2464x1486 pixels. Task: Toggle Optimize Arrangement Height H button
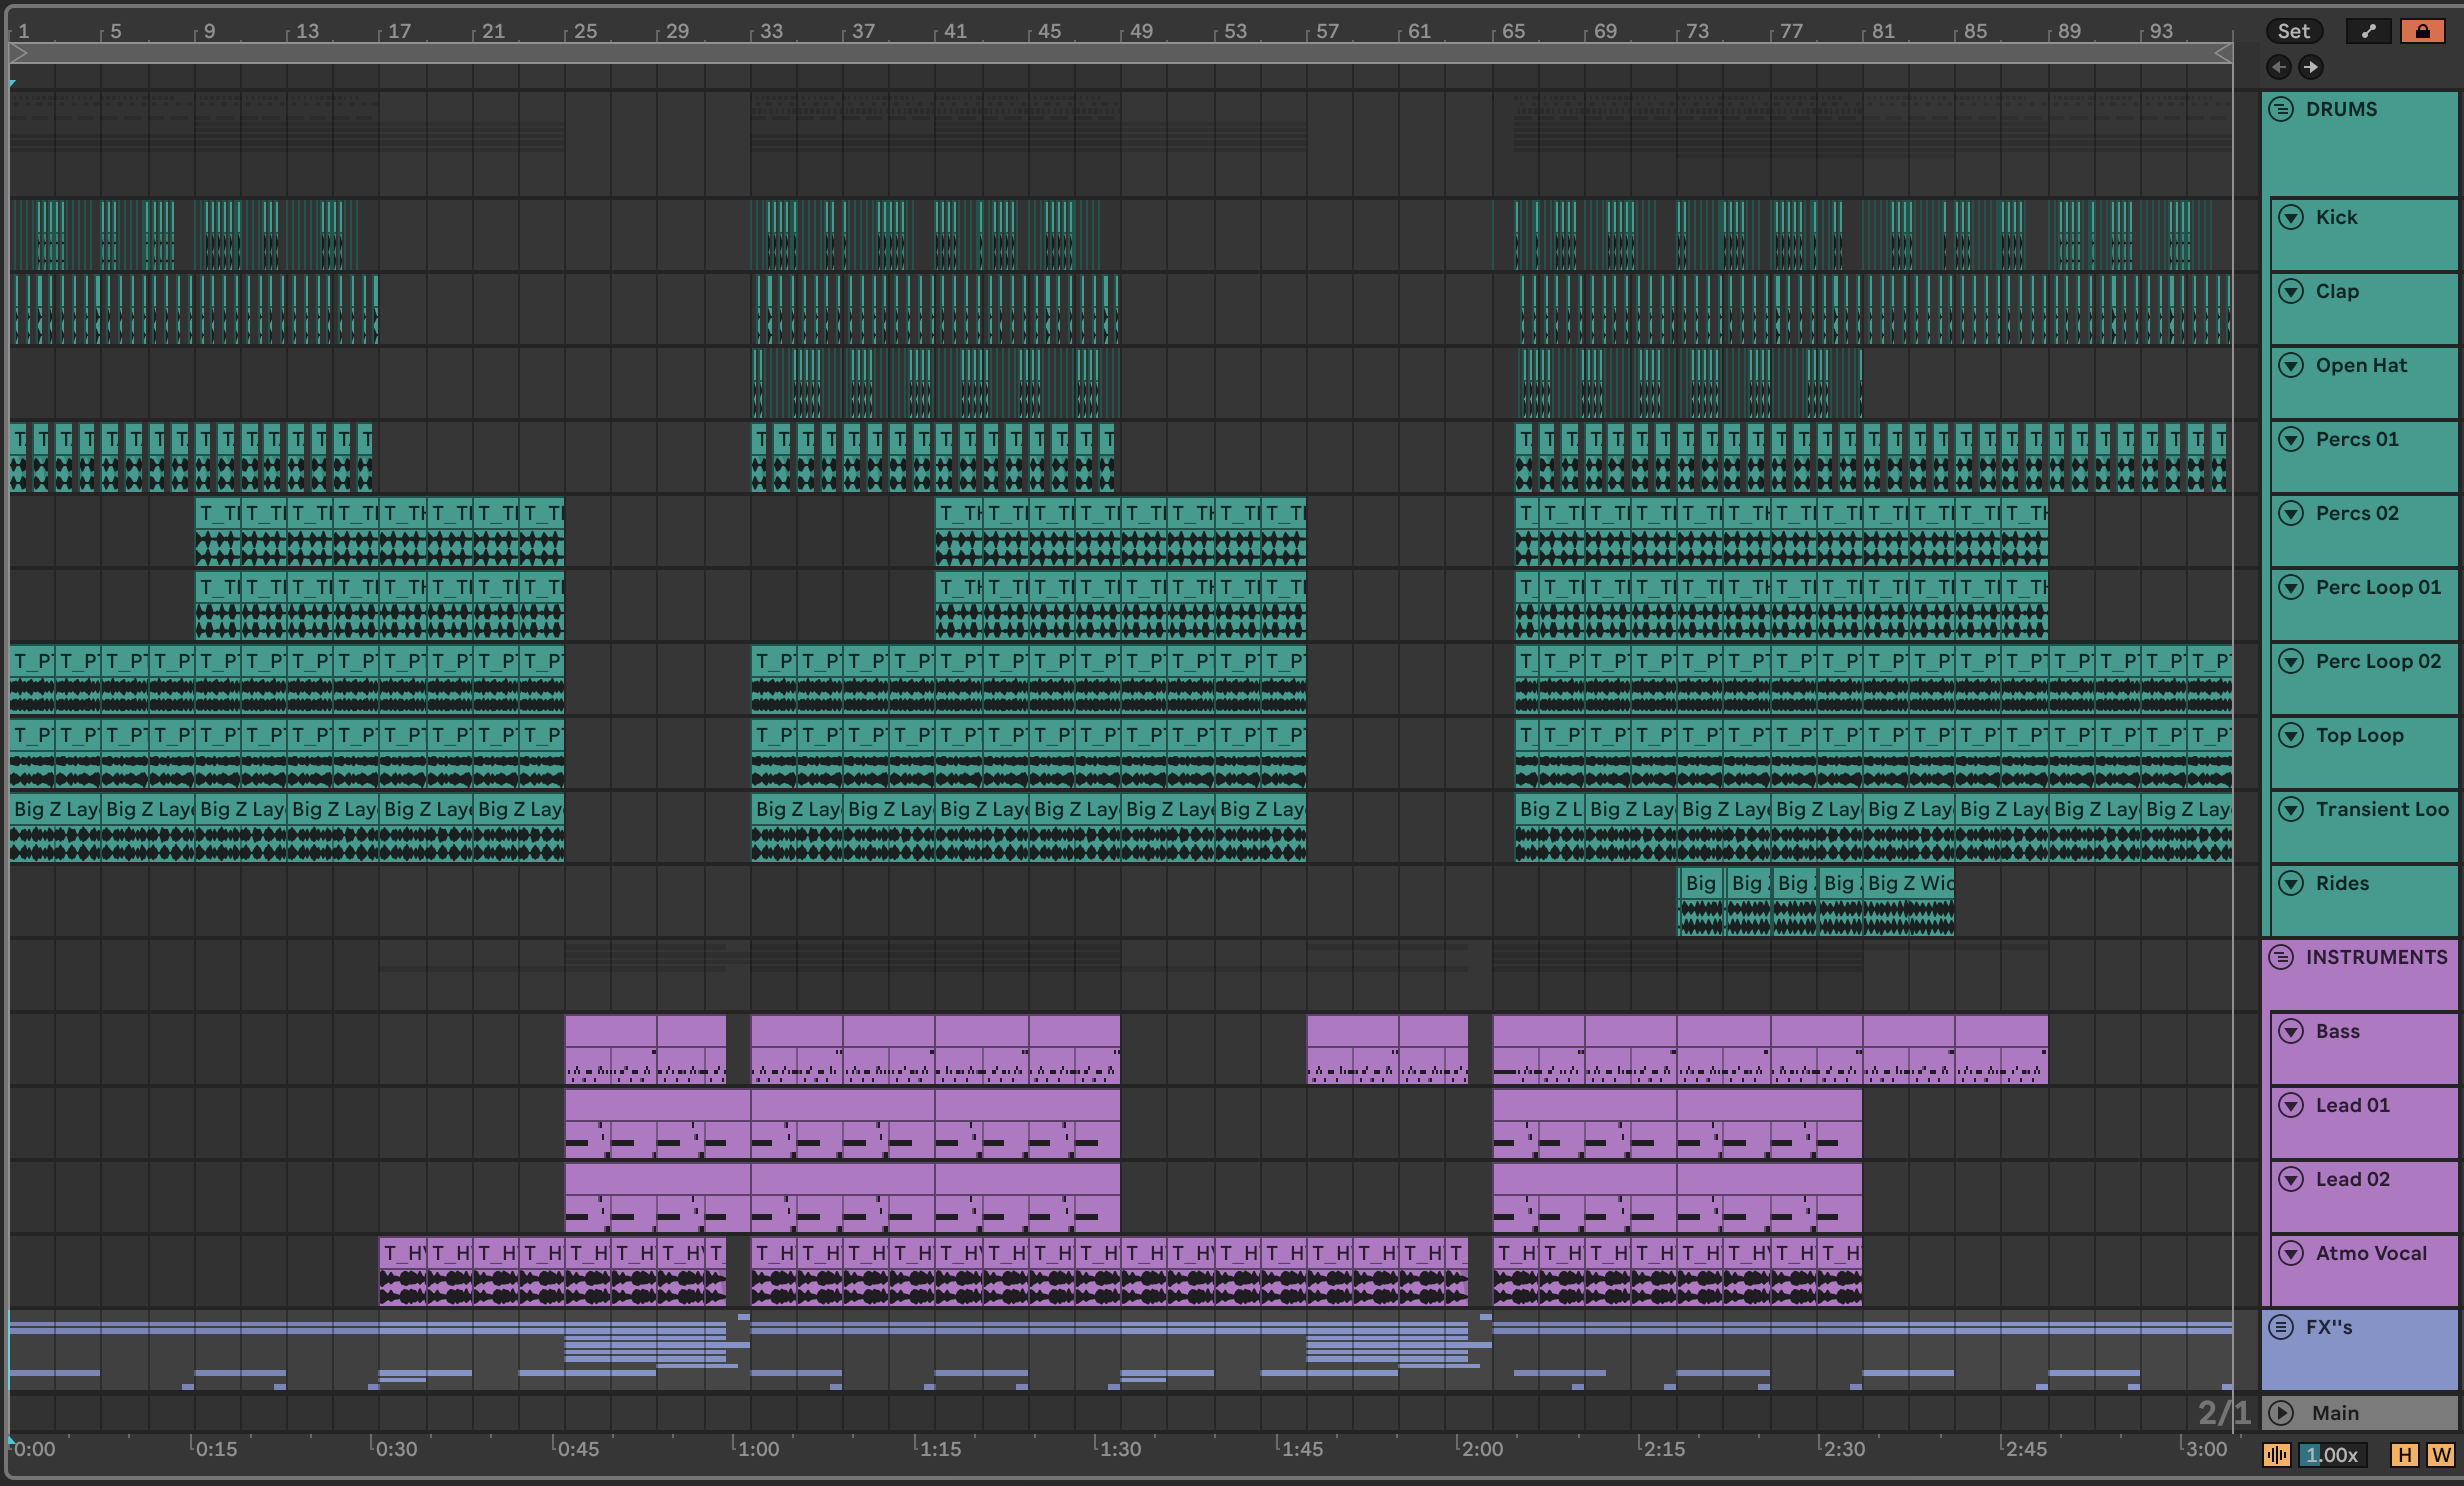2404,1455
